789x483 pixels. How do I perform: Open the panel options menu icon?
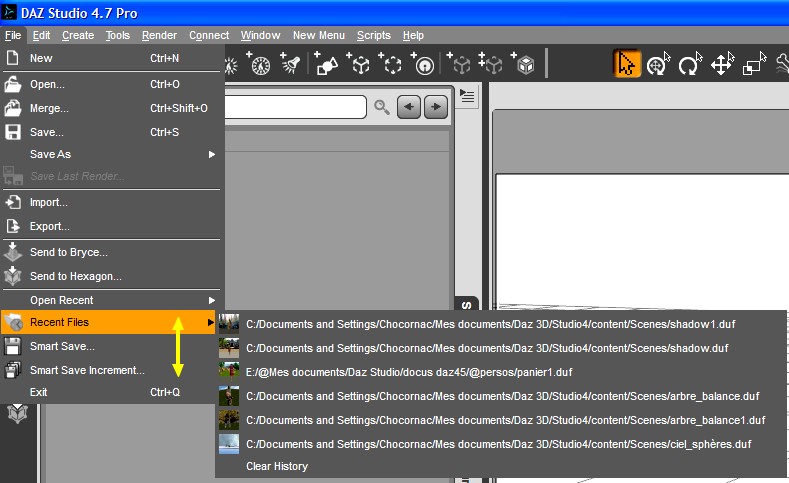tap(467, 96)
